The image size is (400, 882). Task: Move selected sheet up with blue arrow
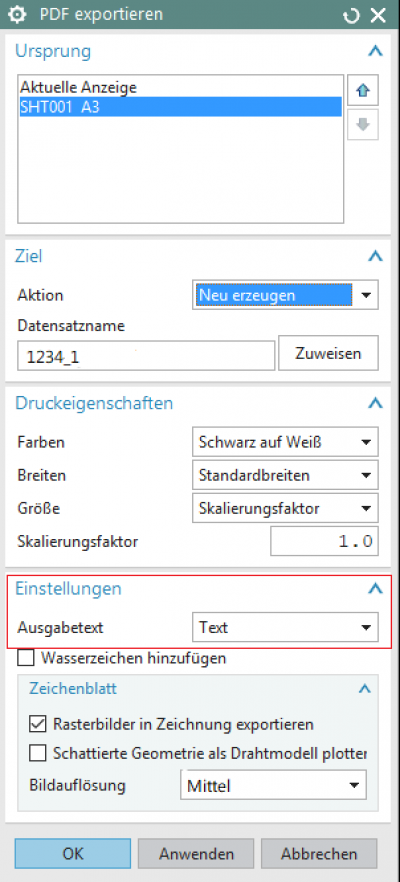[363, 91]
